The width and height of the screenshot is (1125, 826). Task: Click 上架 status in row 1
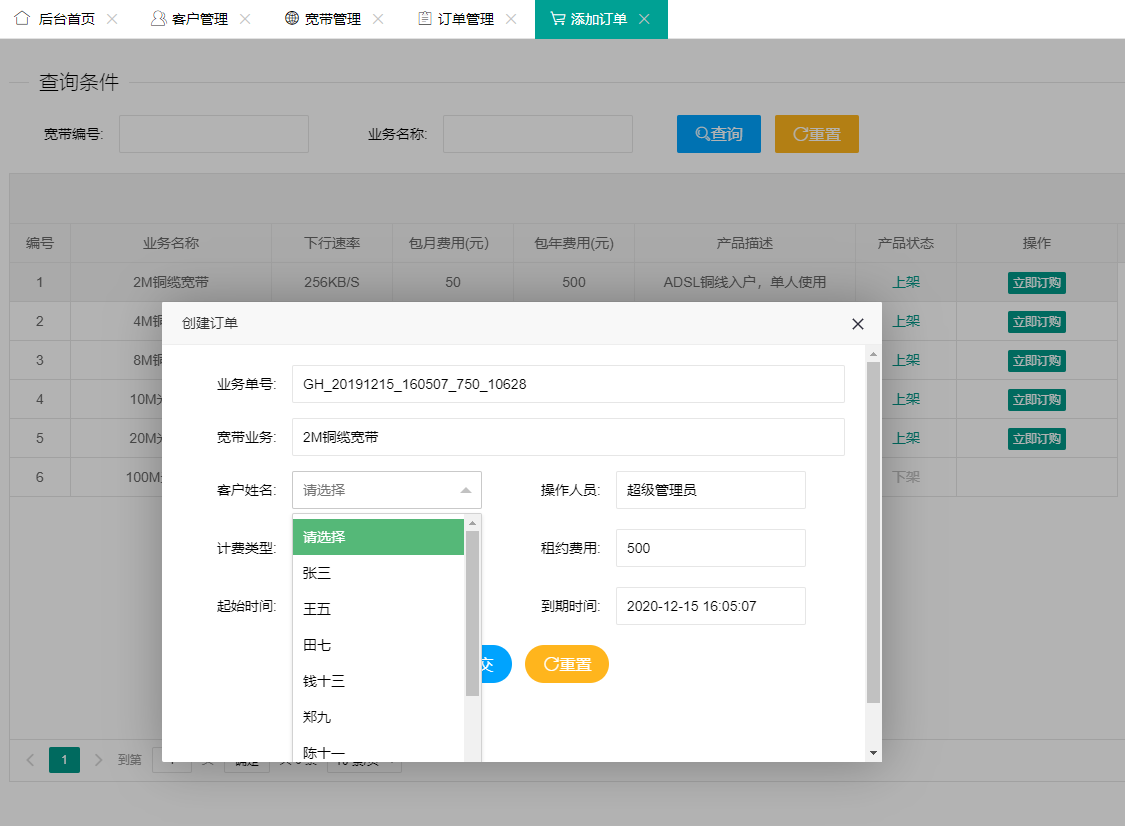[905, 282]
